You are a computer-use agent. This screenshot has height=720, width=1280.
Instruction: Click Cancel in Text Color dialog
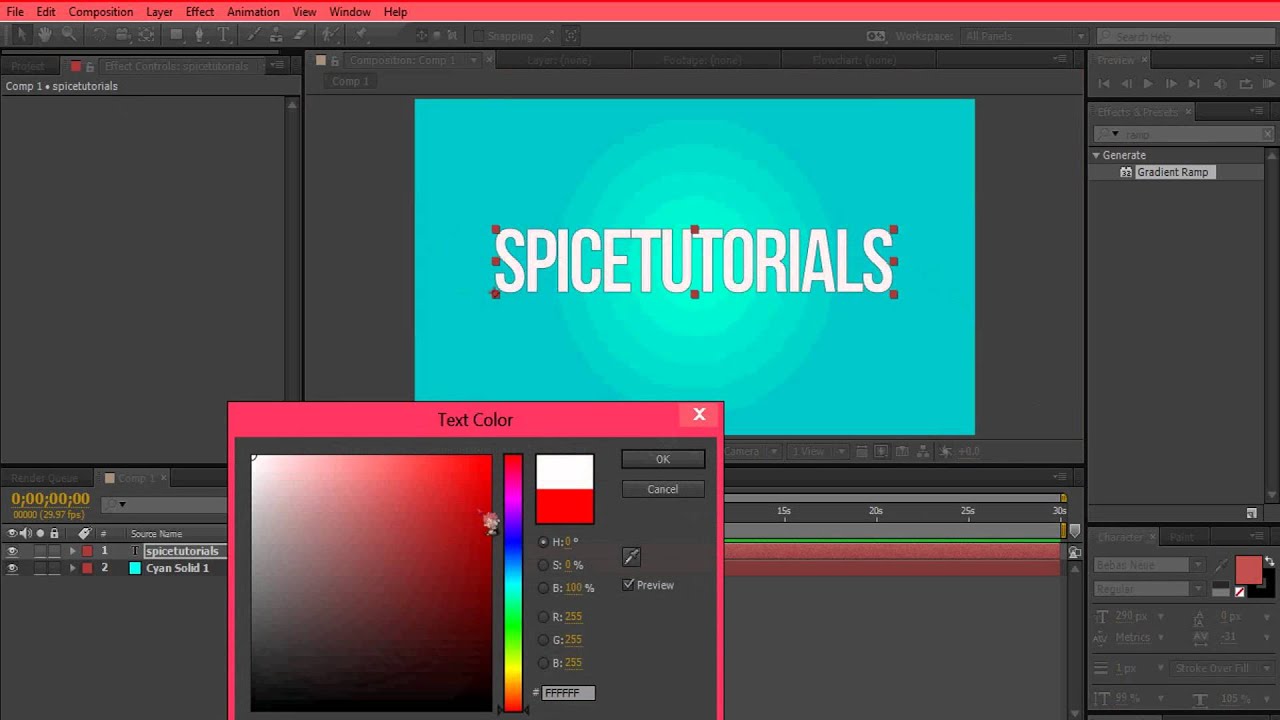663,489
